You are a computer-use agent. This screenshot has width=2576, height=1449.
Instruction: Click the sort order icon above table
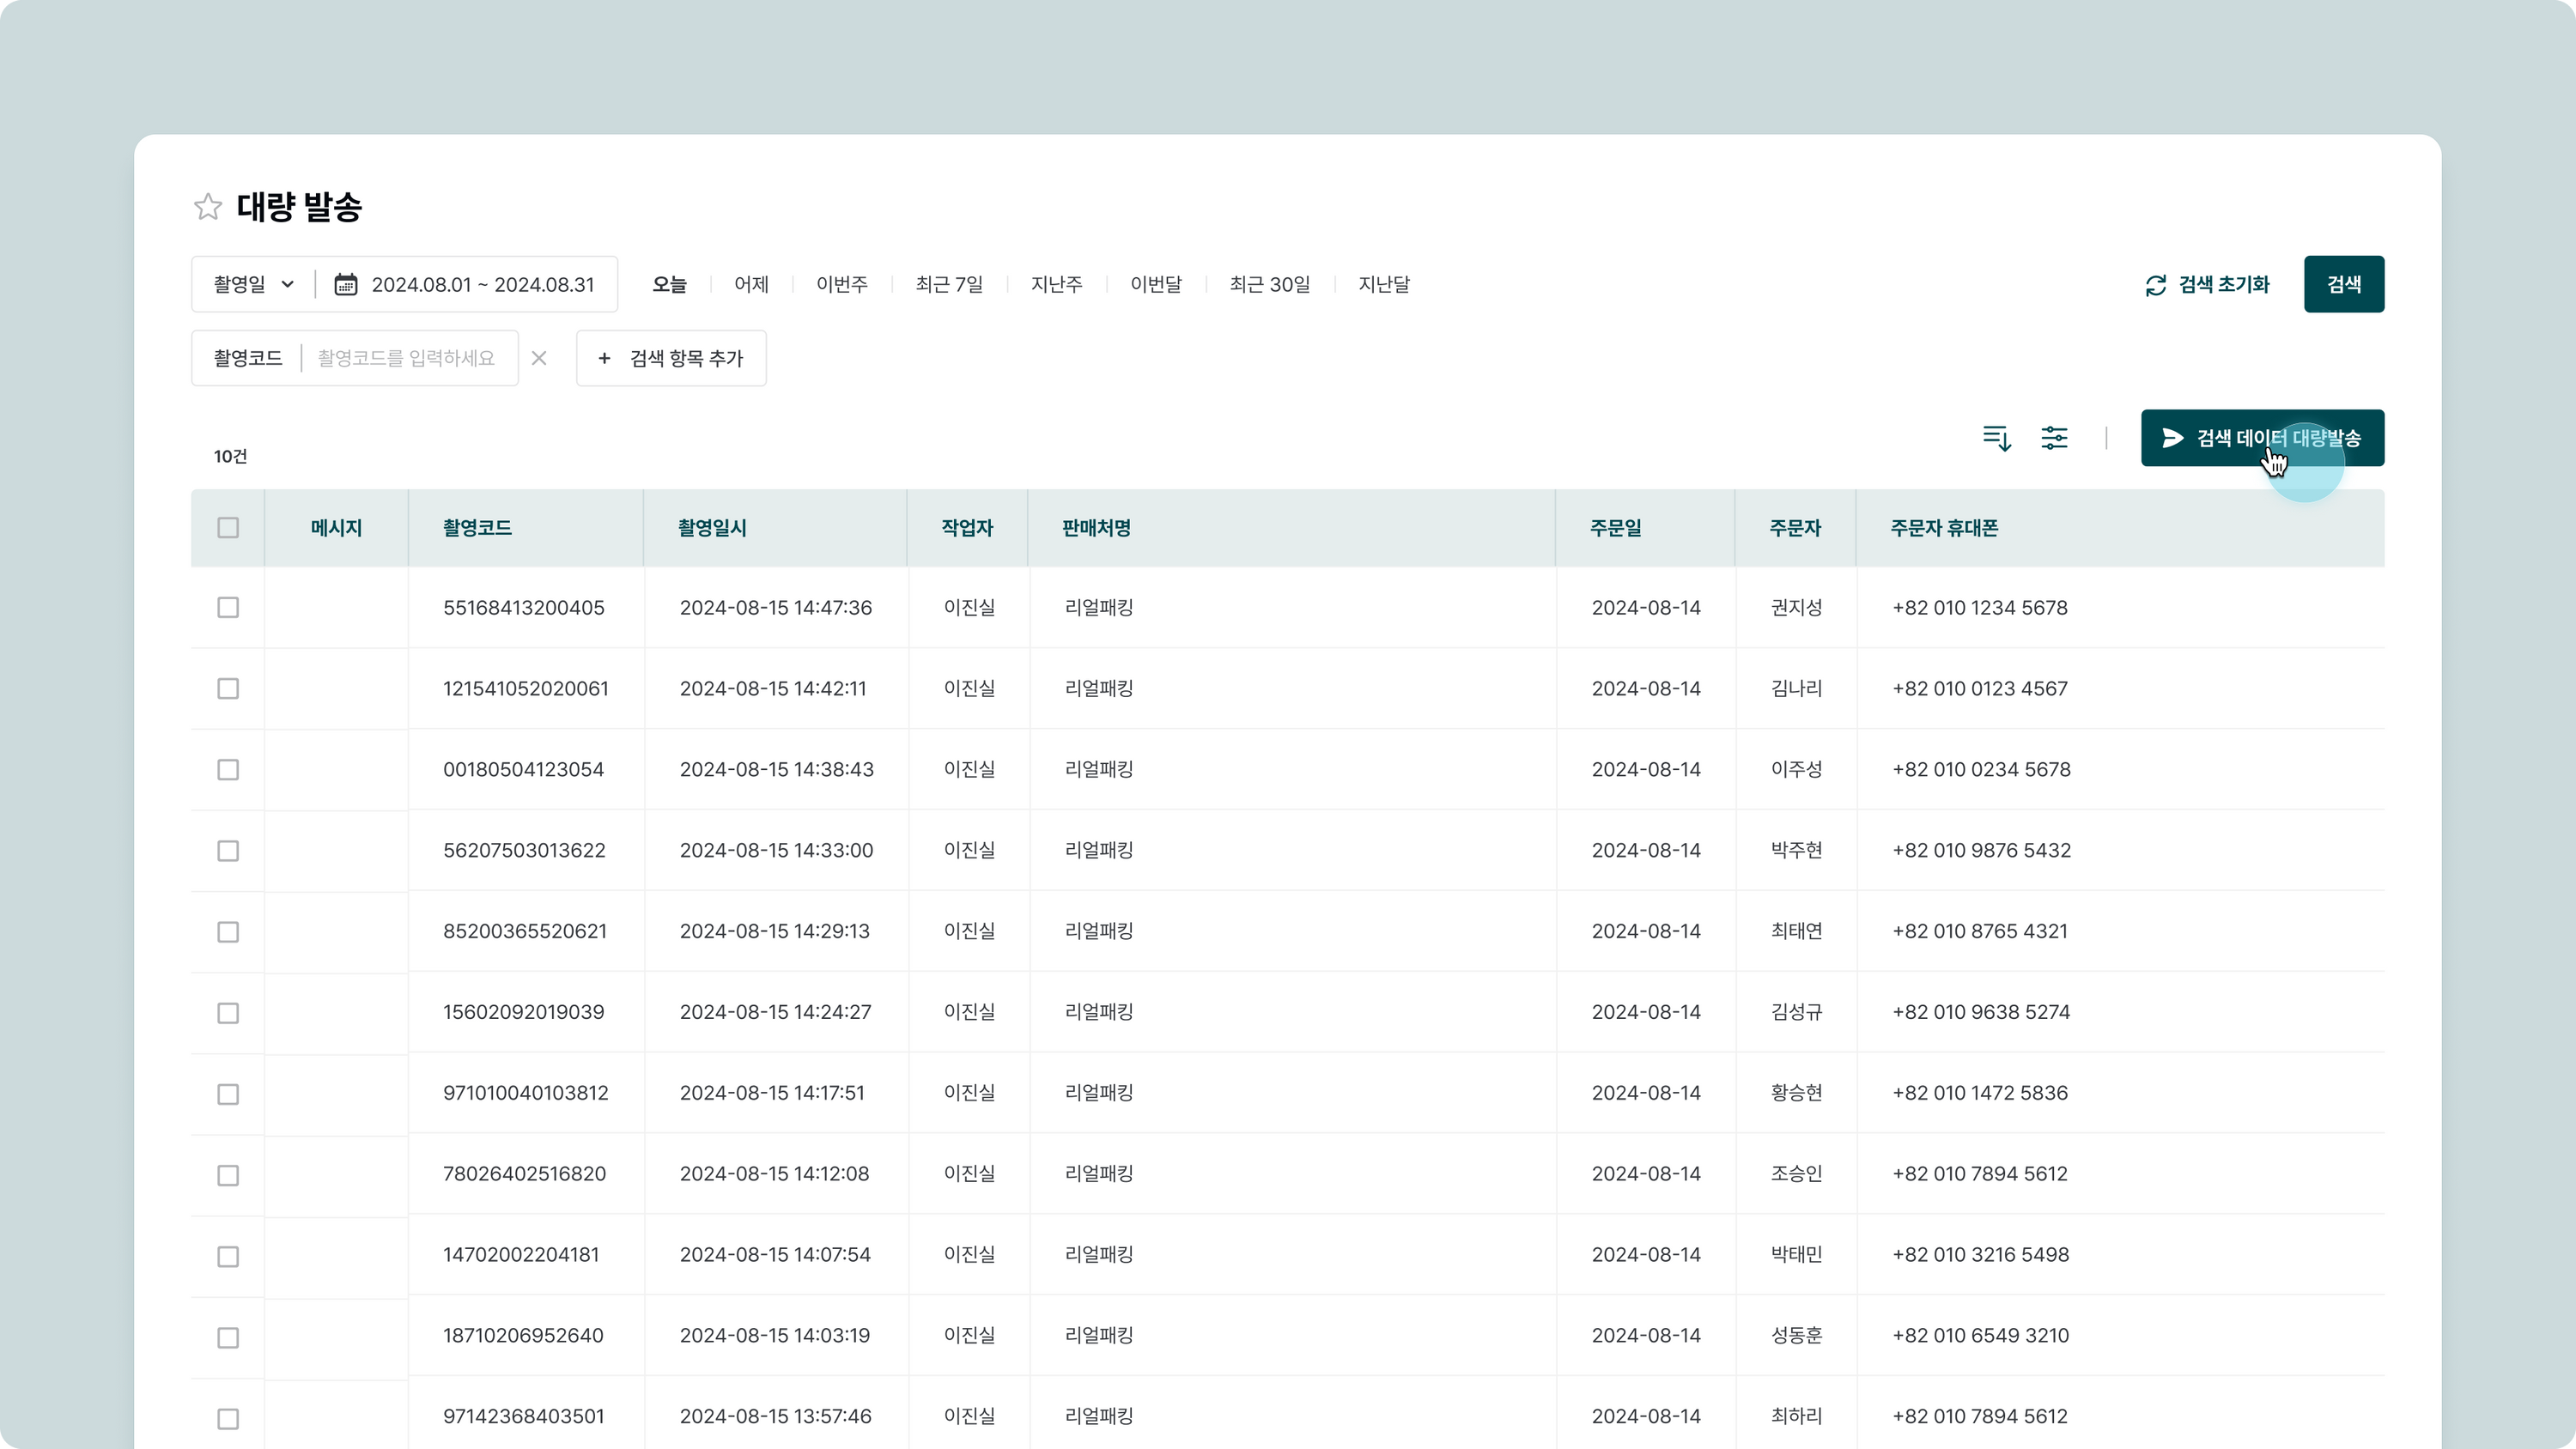[x=1996, y=438]
